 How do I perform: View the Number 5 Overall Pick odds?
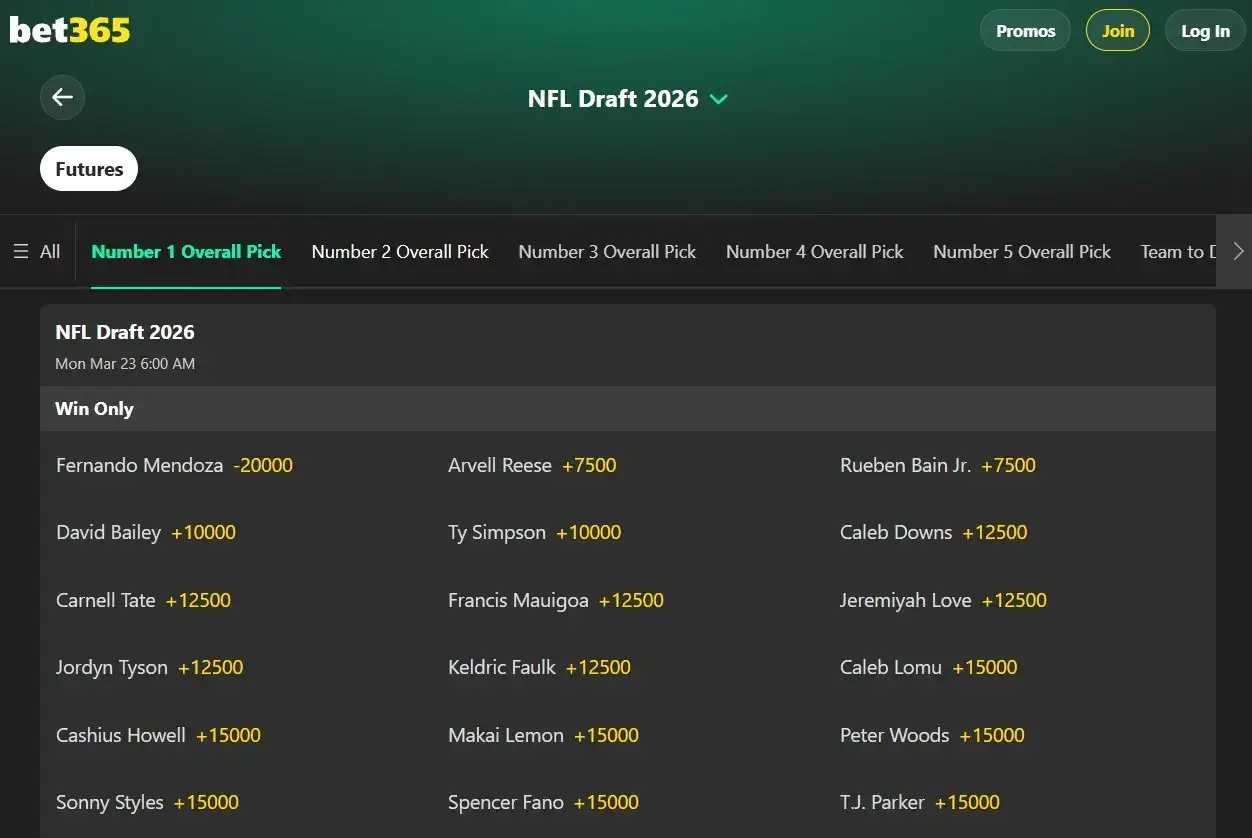coord(1021,251)
